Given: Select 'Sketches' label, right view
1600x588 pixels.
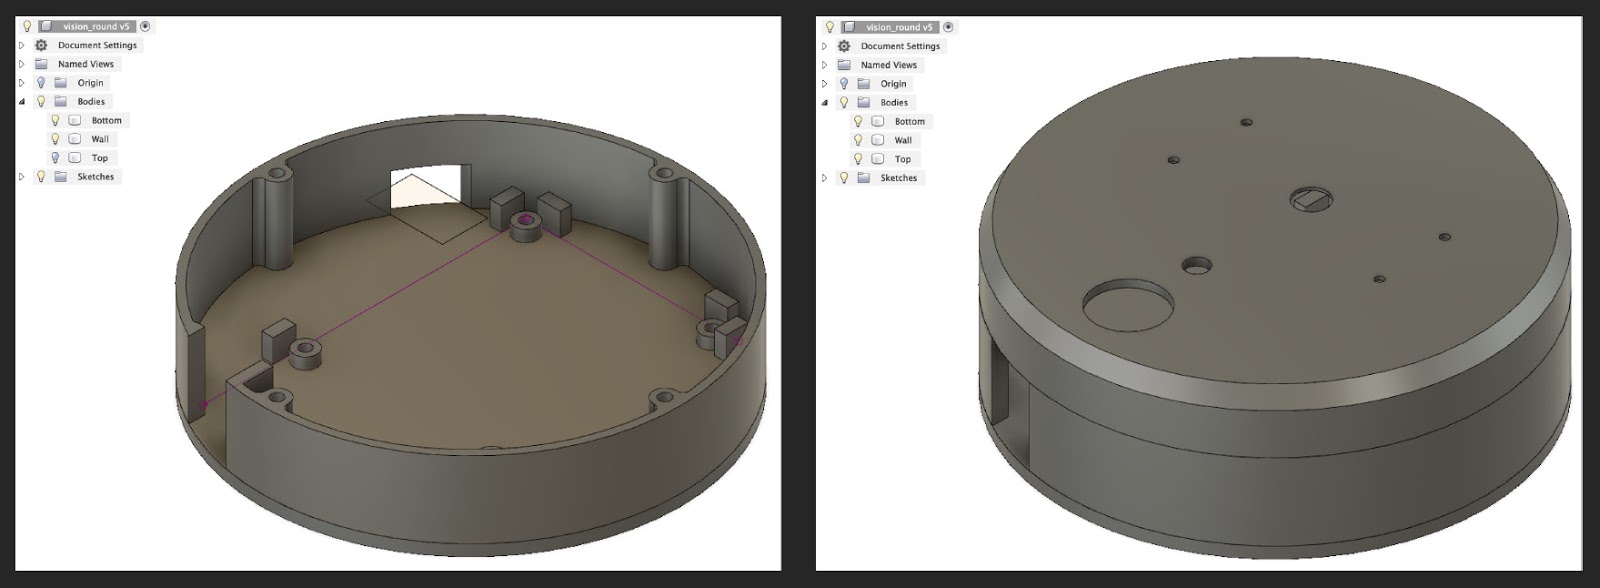Looking at the screenshot, I should coord(899,177).
